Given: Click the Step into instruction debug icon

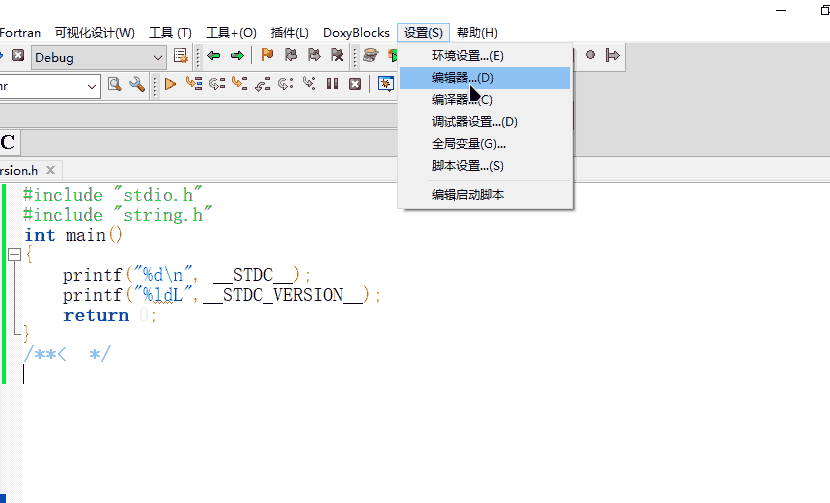Looking at the screenshot, I should (309, 83).
